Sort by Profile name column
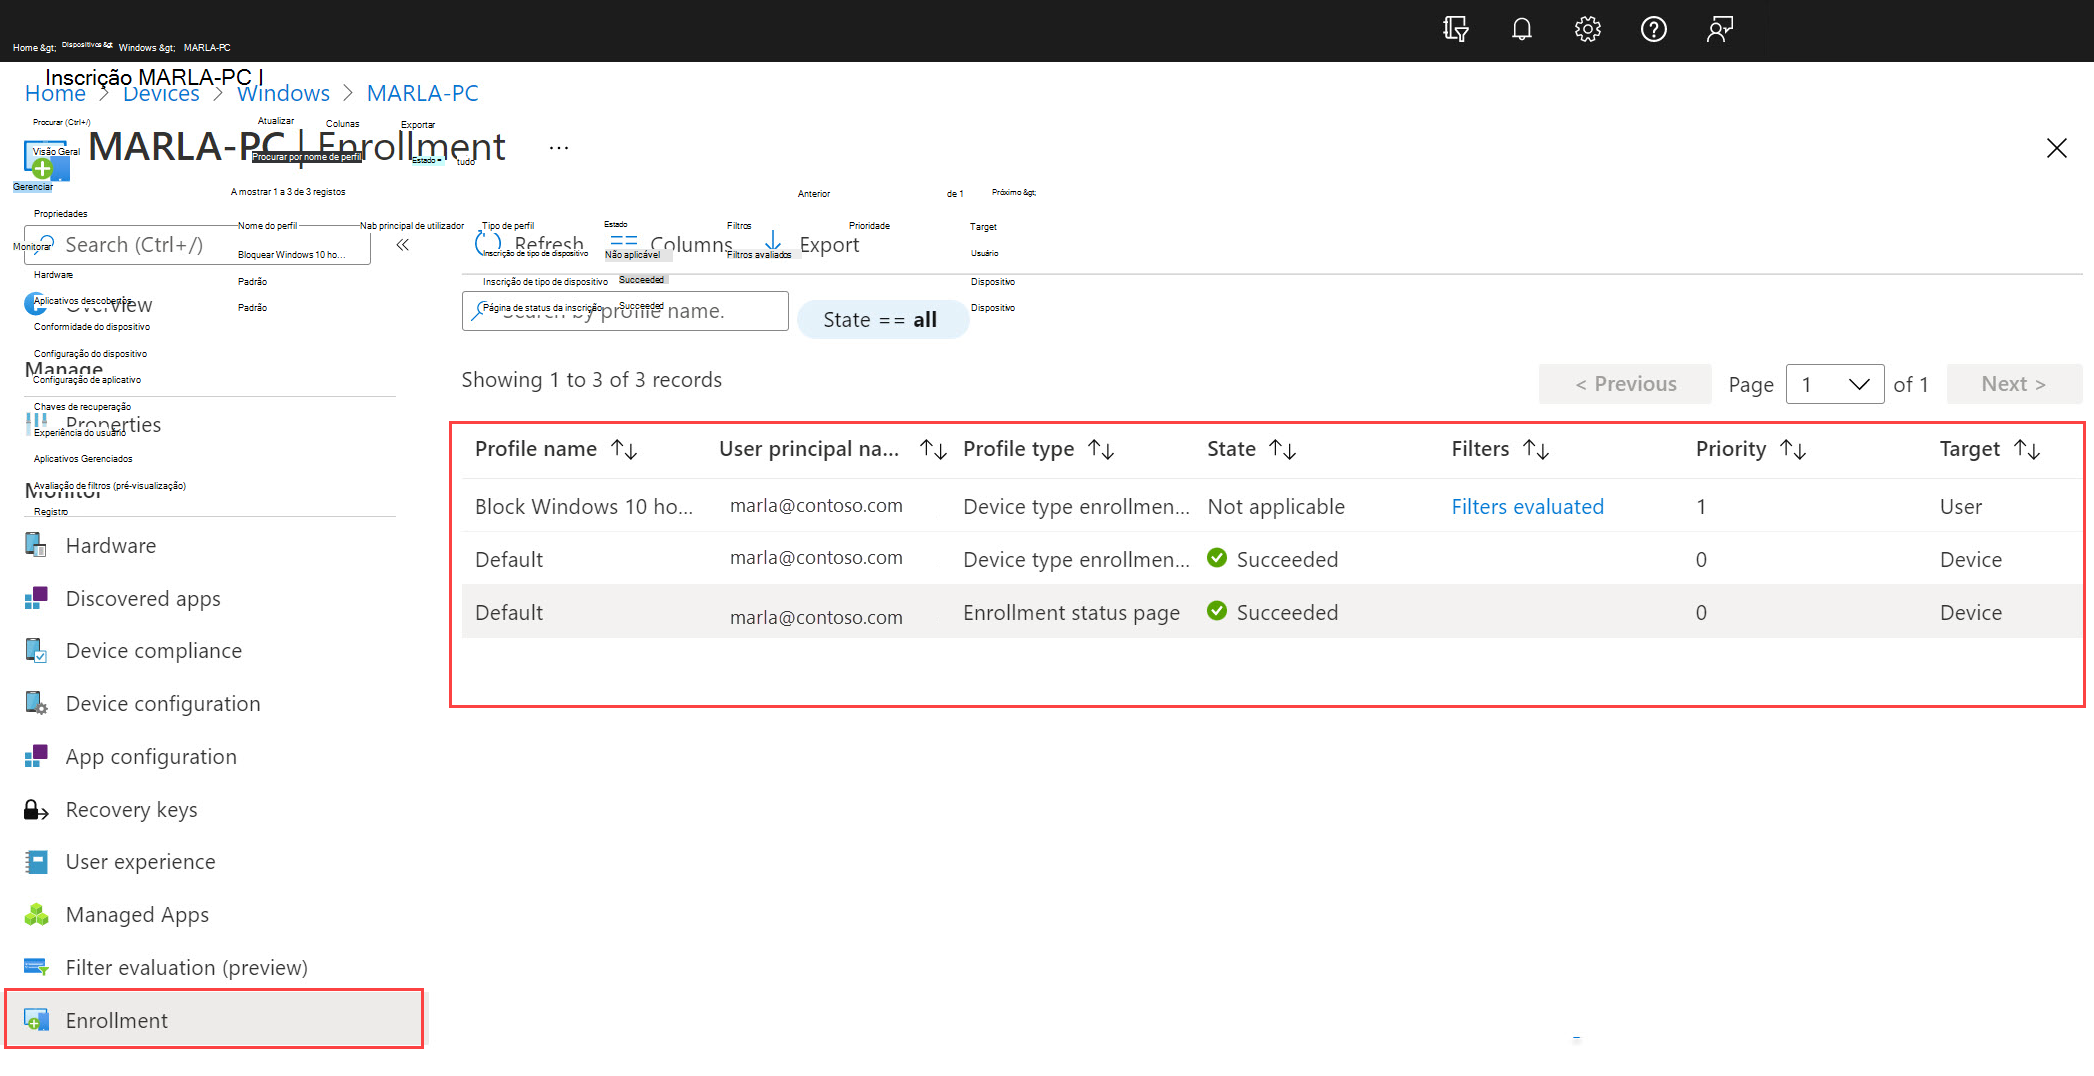This screenshot has height=1076, width=2094. point(624,450)
